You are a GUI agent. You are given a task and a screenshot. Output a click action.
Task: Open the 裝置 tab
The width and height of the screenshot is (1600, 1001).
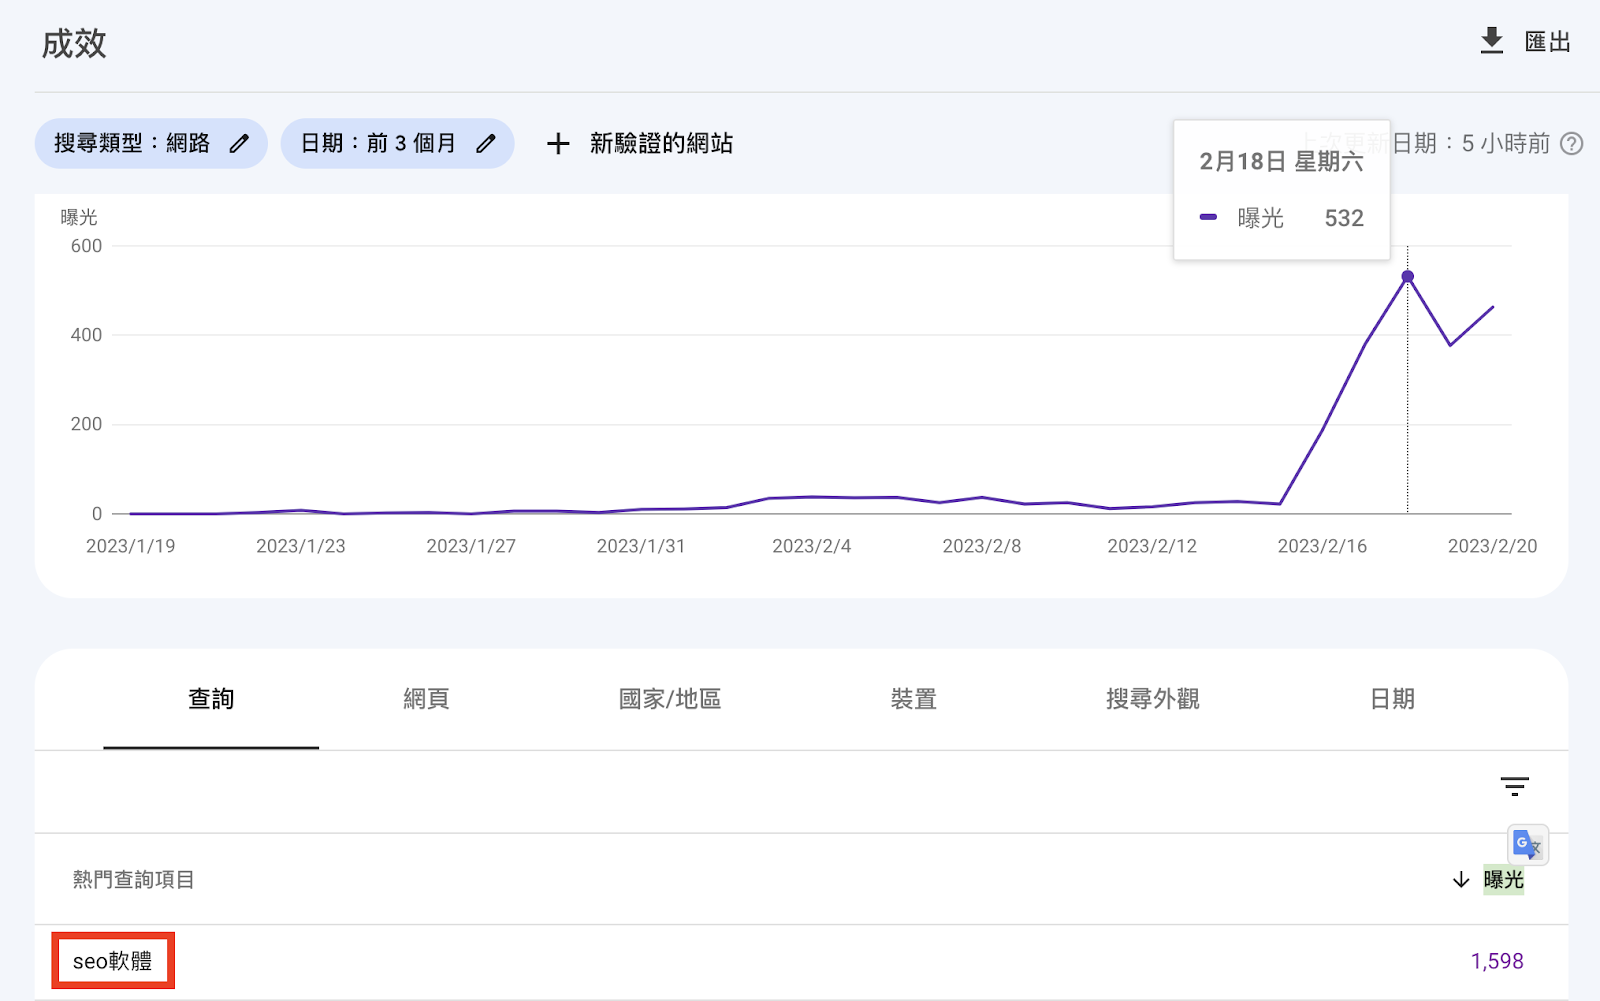[x=914, y=699]
